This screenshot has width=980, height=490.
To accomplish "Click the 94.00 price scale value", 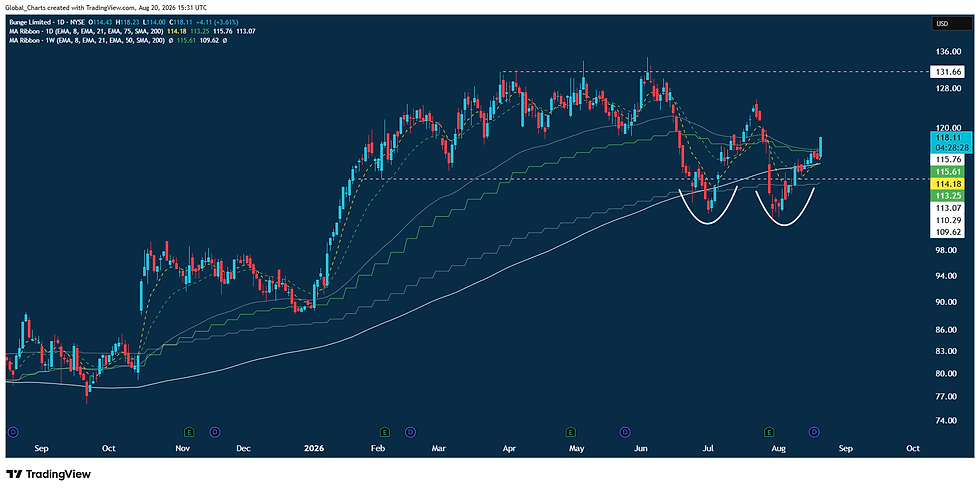I will pyautogui.click(x=948, y=276).
